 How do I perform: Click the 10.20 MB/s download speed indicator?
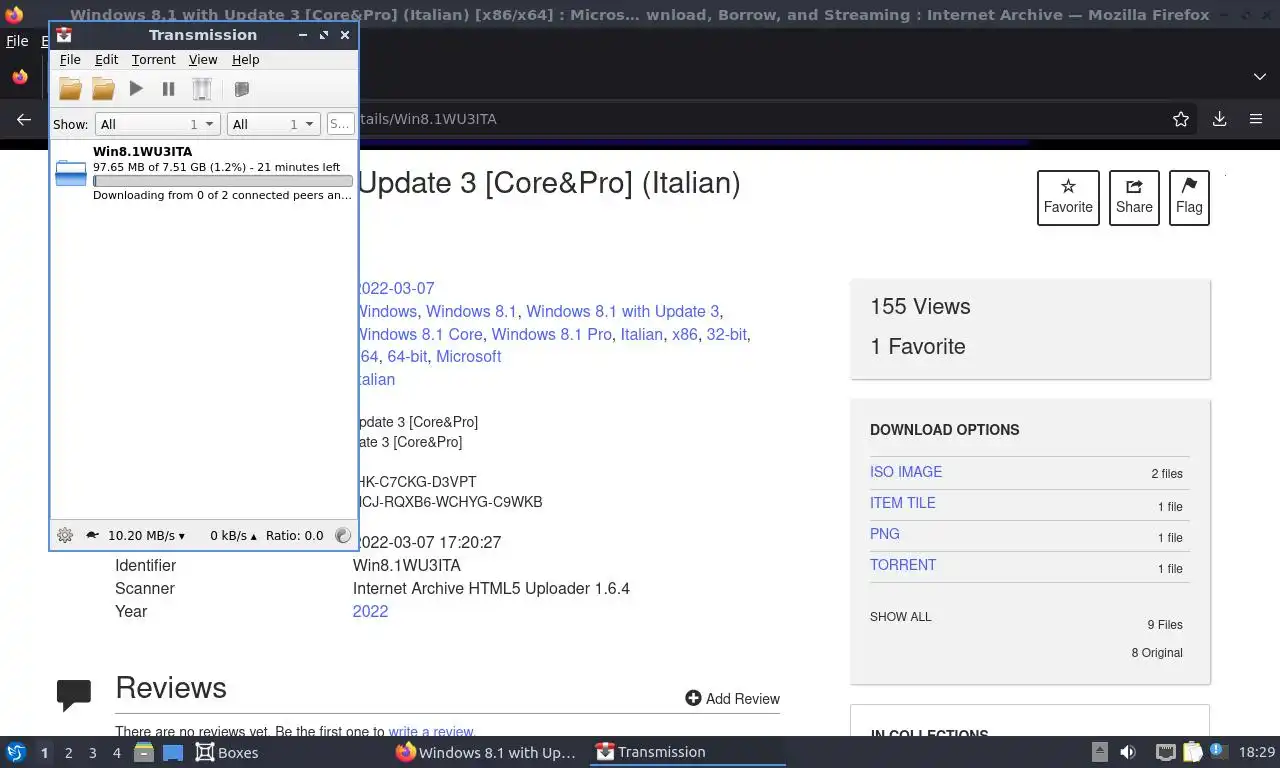(x=146, y=535)
